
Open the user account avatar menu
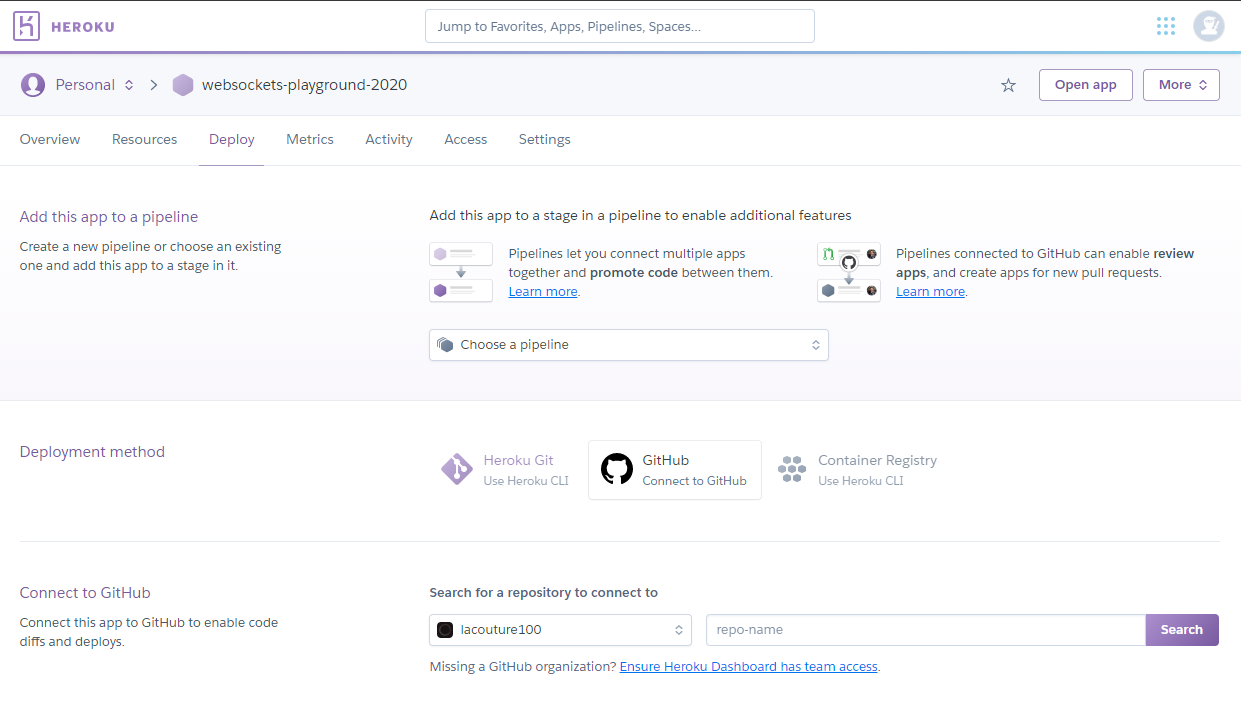click(1209, 26)
